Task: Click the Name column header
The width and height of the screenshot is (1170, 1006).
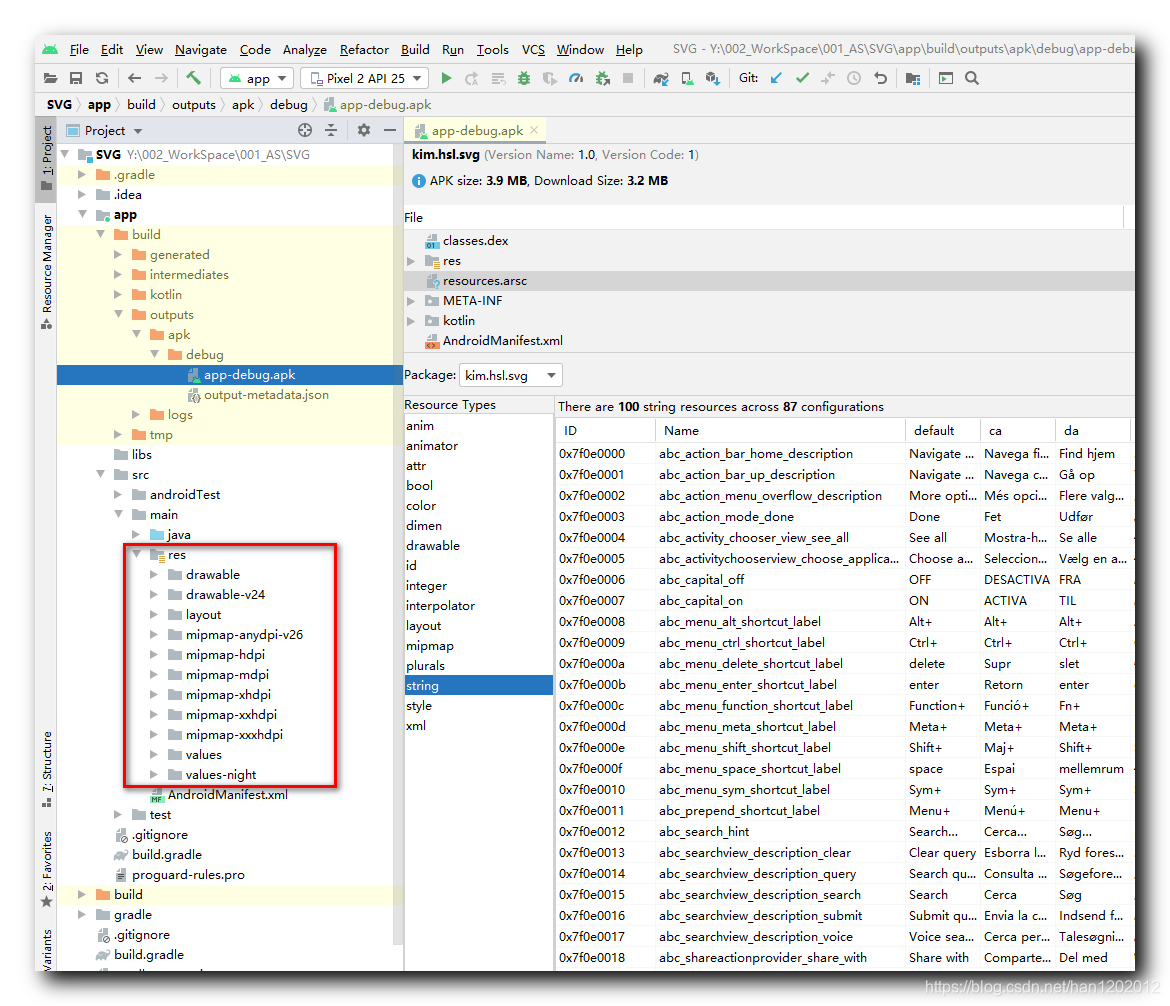Action: click(x=780, y=431)
